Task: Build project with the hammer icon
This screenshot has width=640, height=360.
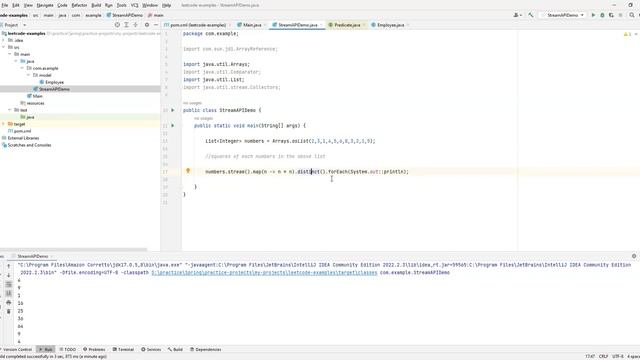Action: pos(531,15)
